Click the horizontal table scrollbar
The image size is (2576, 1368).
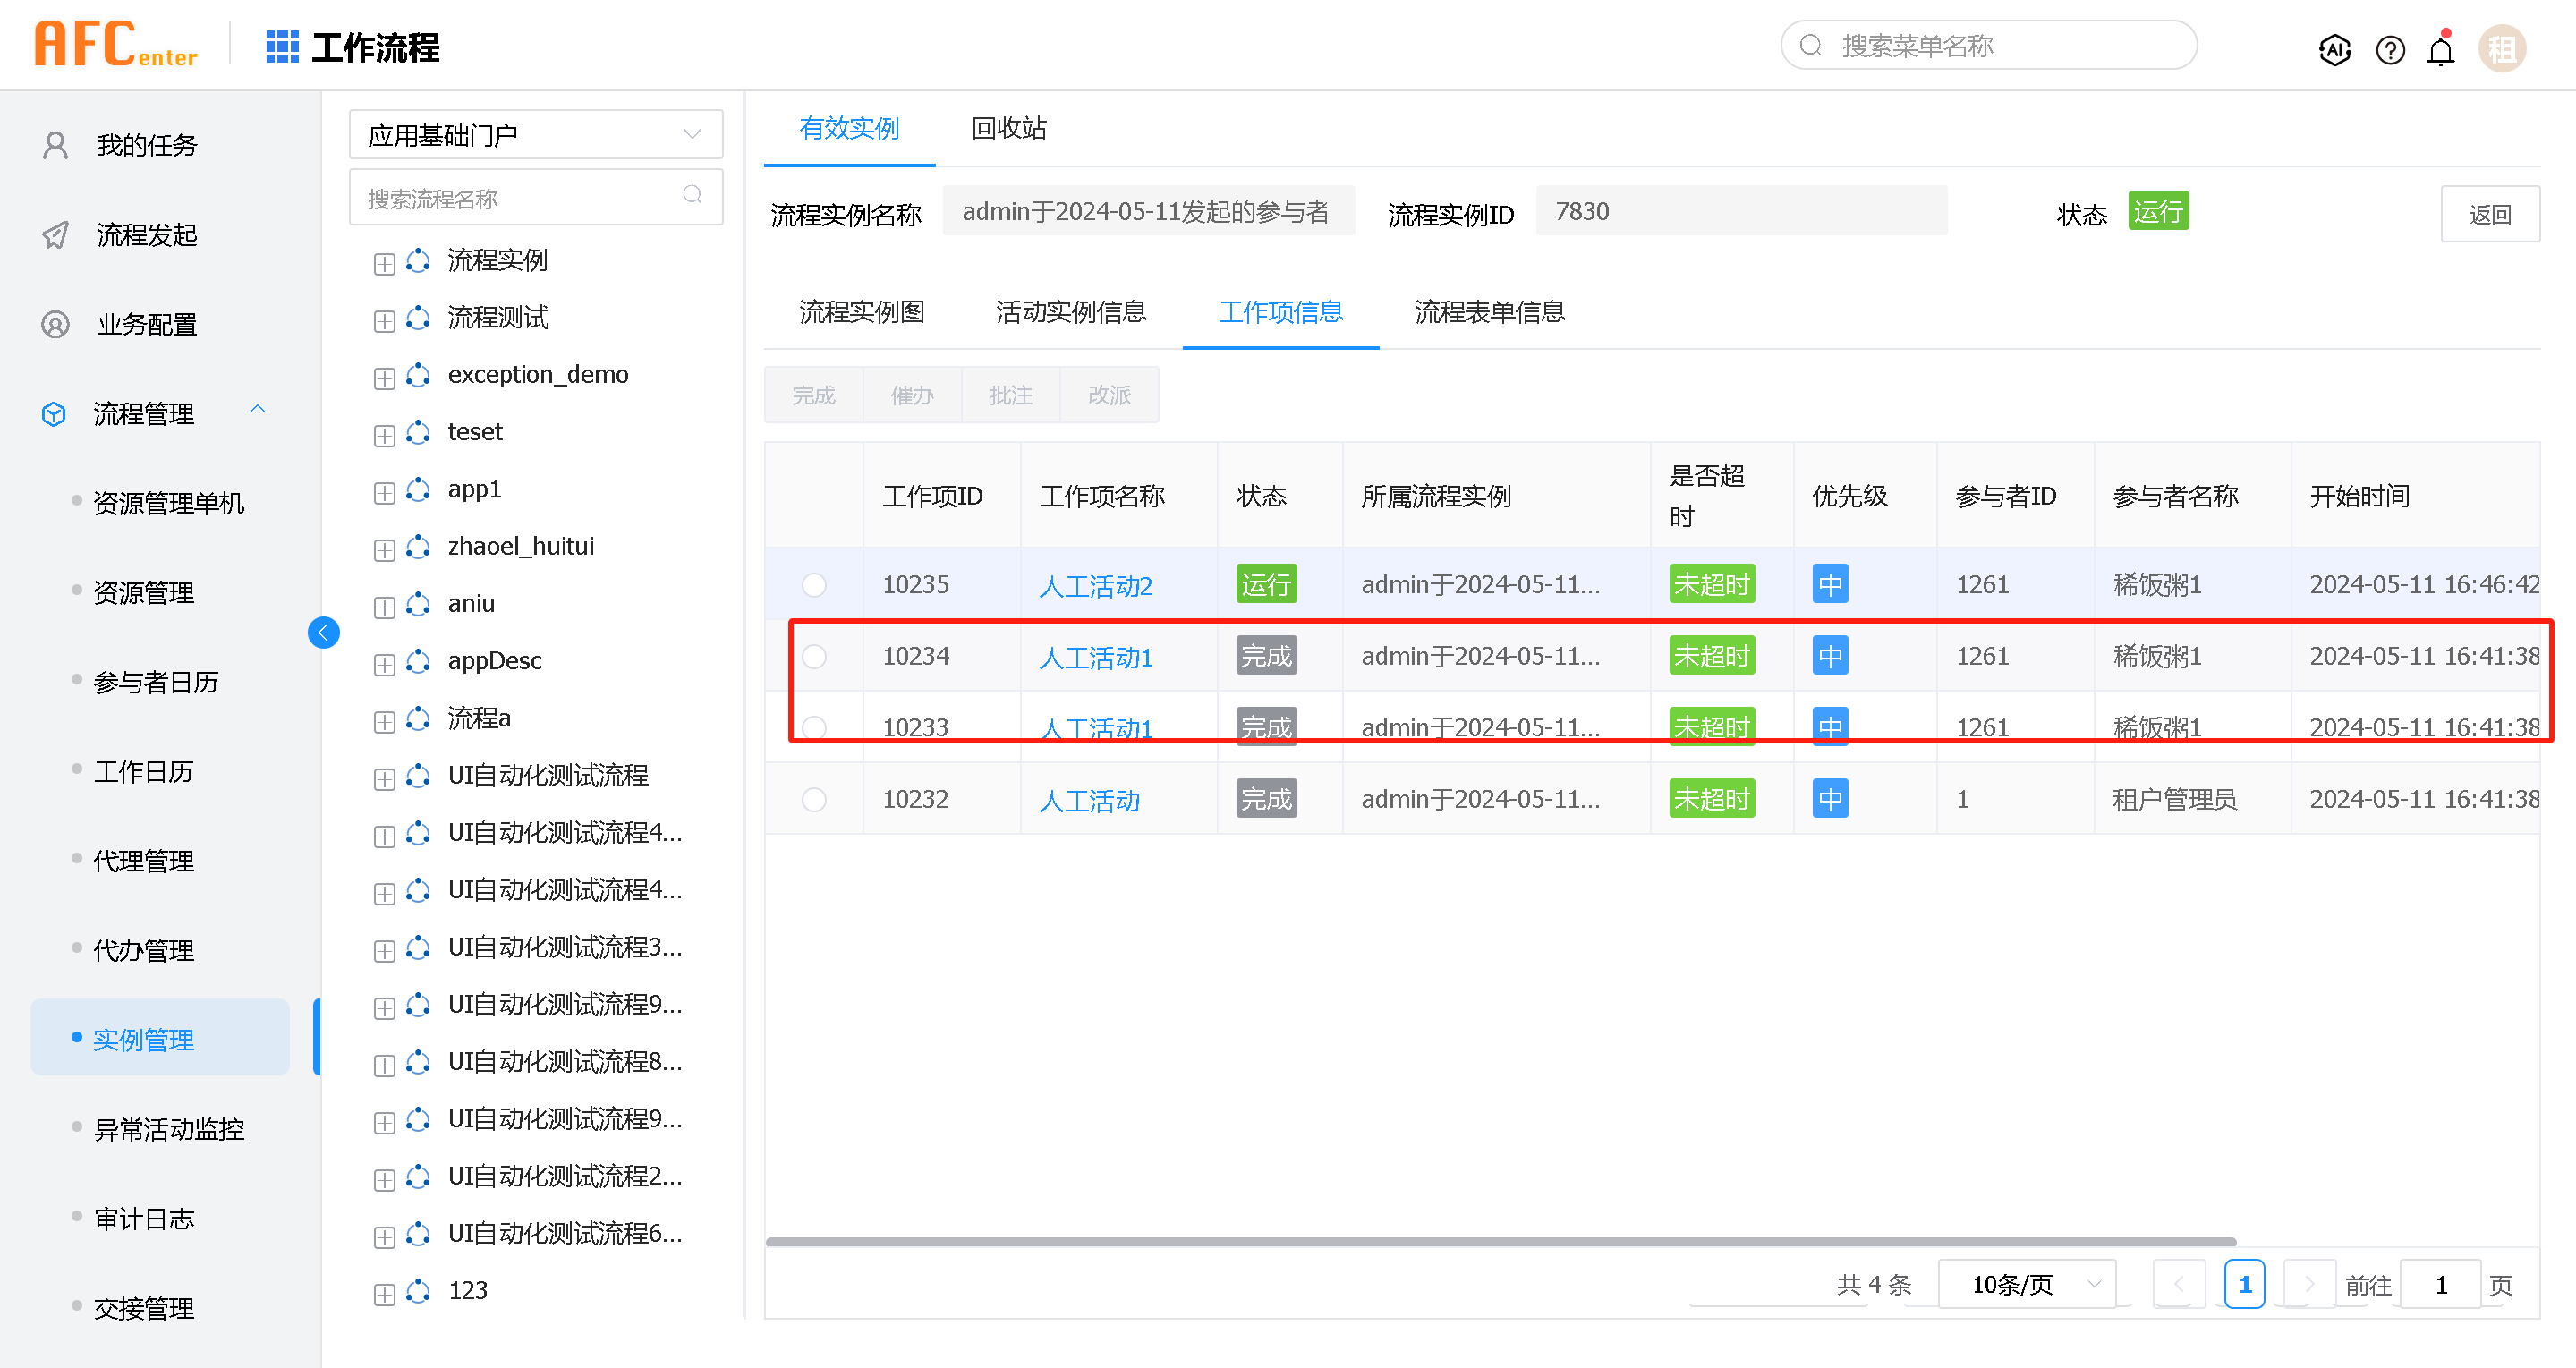(1500, 1241)
